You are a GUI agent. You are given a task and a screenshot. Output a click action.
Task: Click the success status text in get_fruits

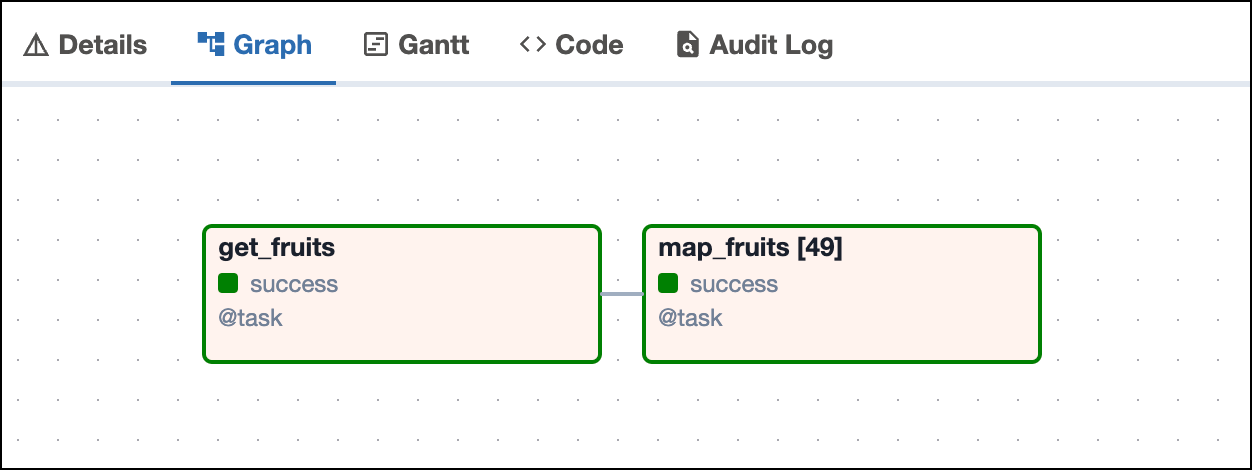294,284
